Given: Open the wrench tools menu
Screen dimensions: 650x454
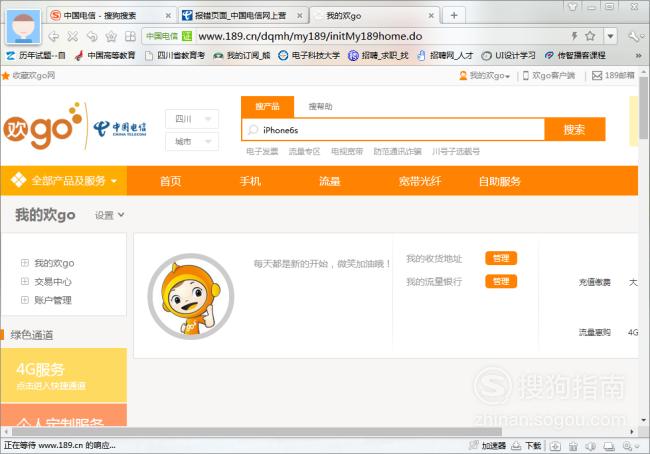Looking at the screenshot, I should [x=635, y=36].
